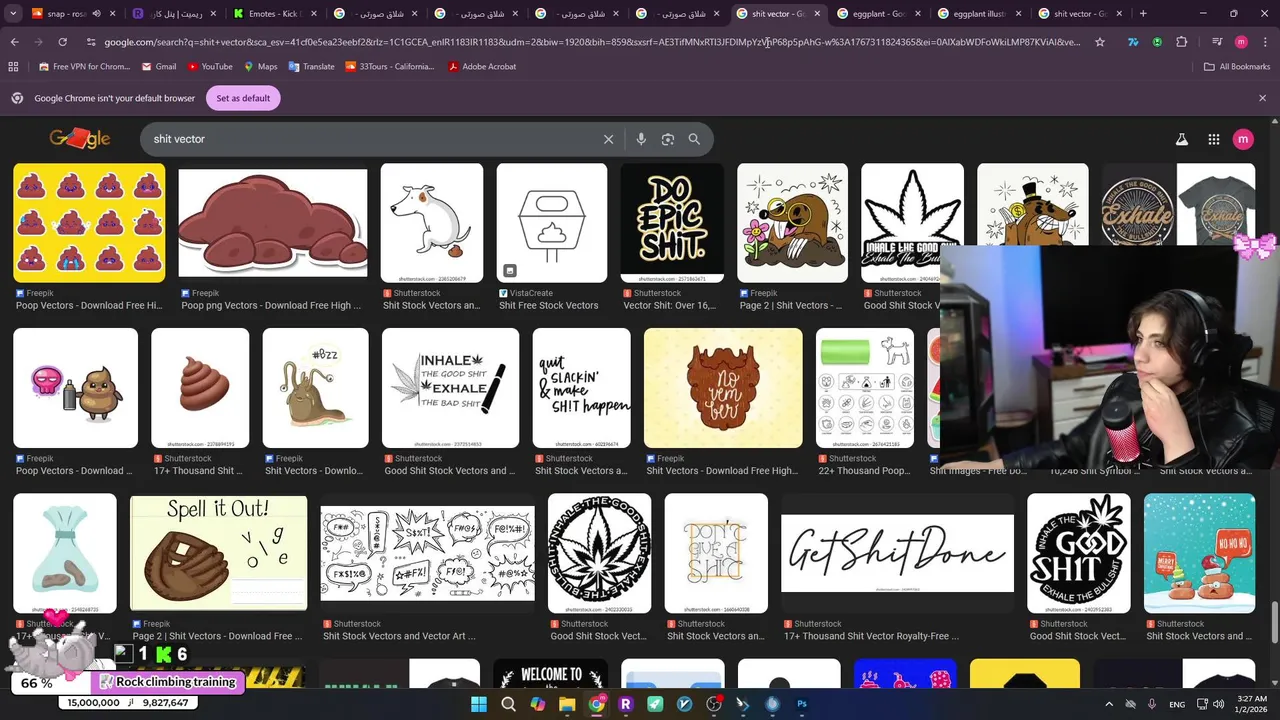Open the Adobe Acrobat bookmark

pyautogui.click(x=482, y=66)
